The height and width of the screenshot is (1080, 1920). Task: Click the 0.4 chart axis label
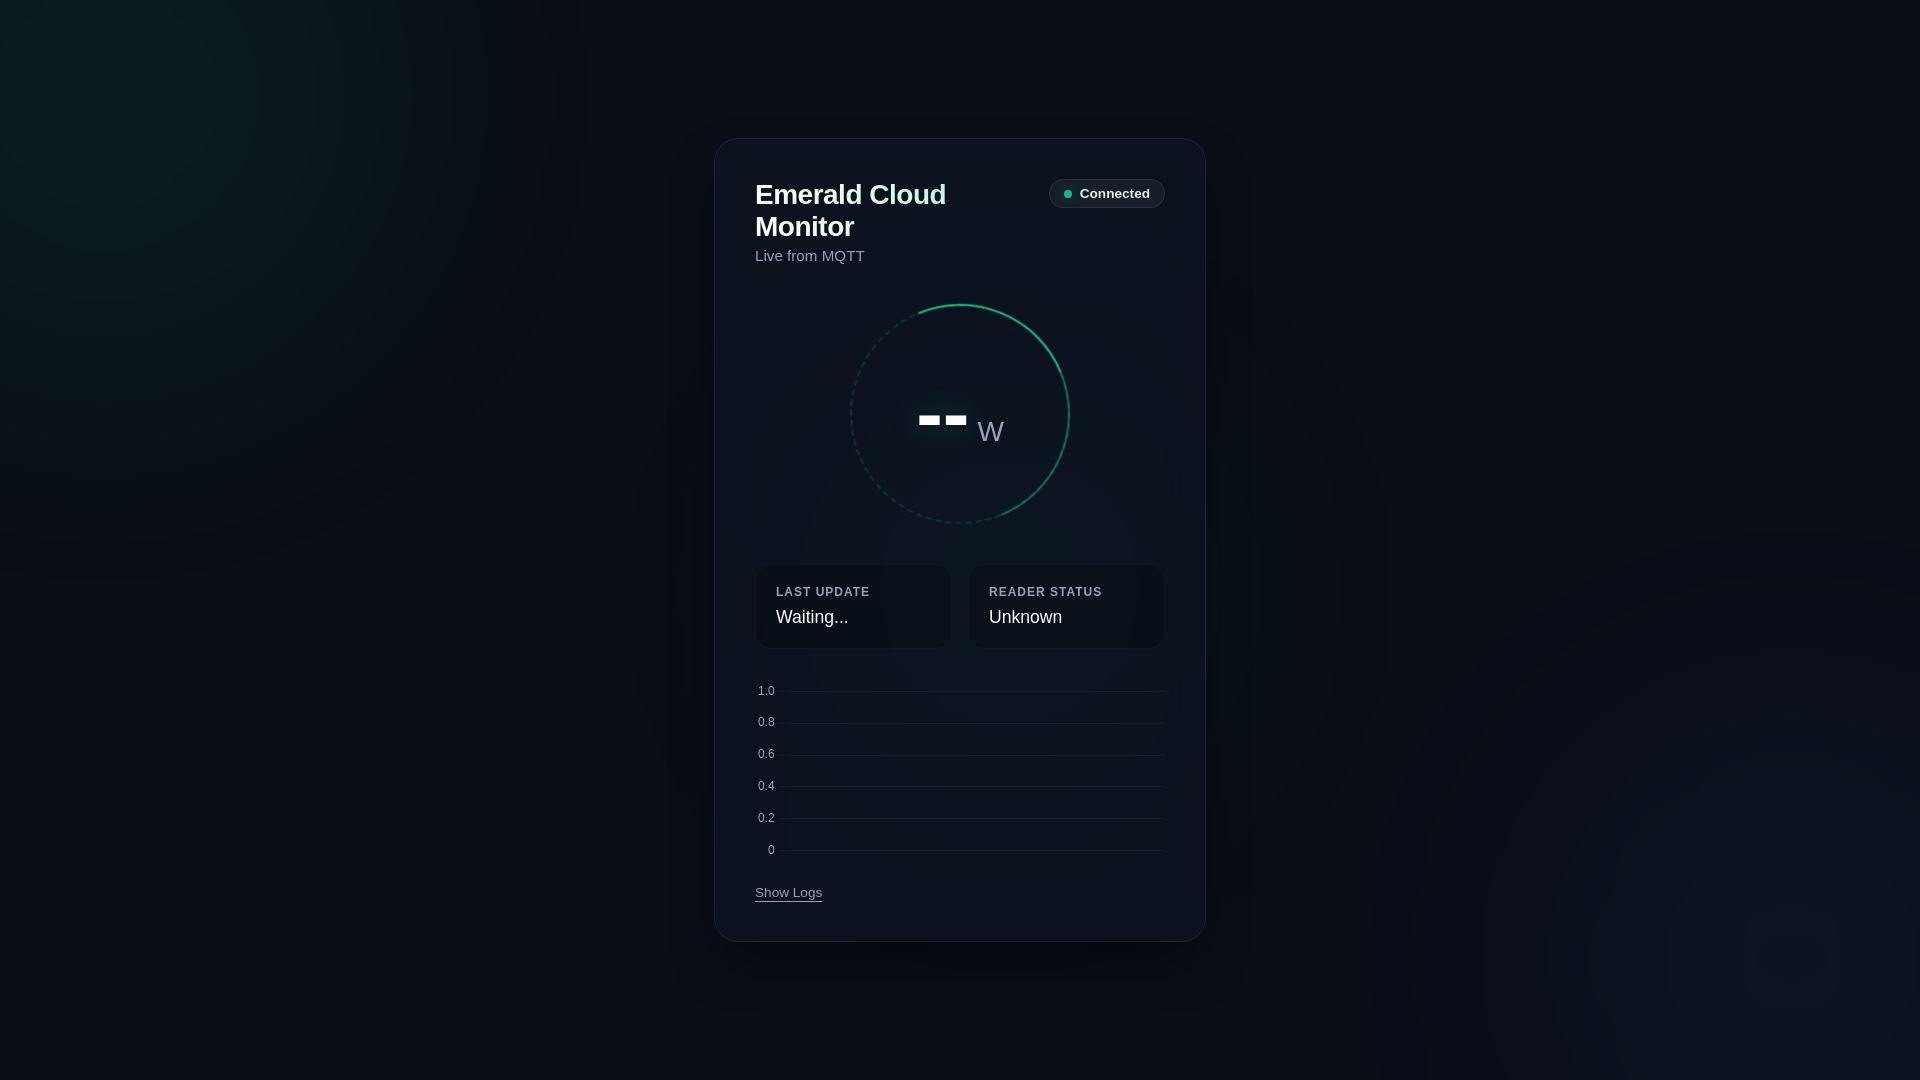[766, 786]
